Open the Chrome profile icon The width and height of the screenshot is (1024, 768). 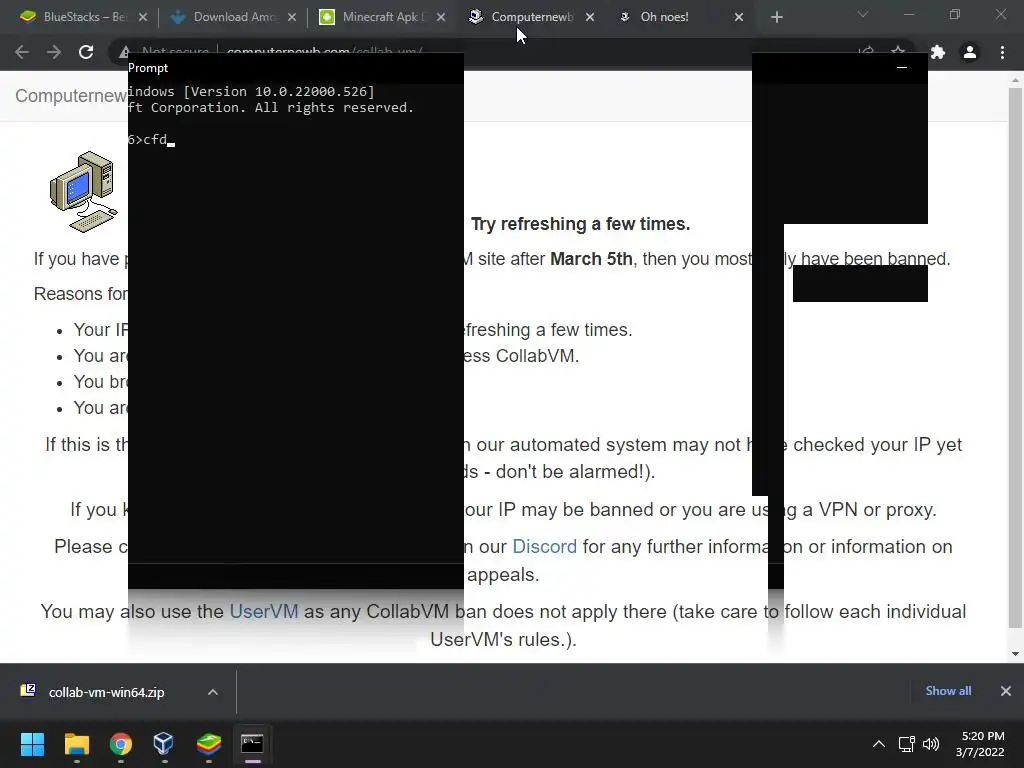pos(970,52)
